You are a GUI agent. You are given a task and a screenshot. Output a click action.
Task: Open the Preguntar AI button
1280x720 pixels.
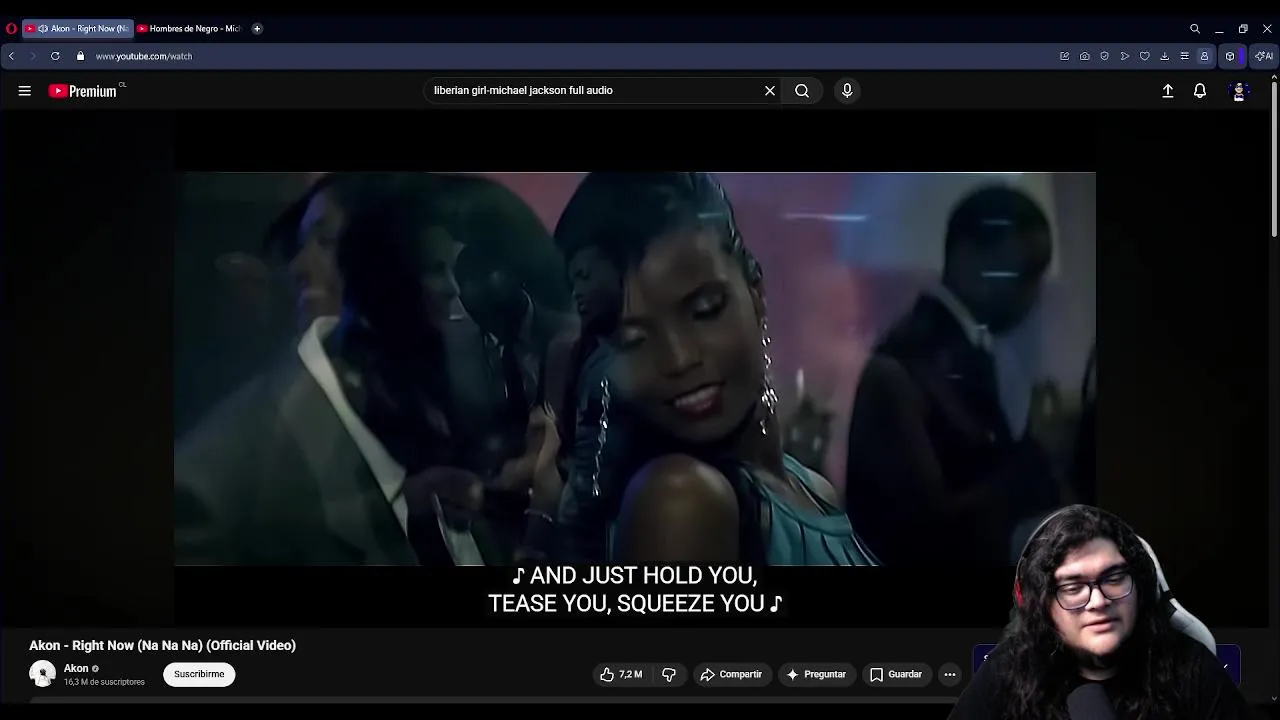click(816, 674)
